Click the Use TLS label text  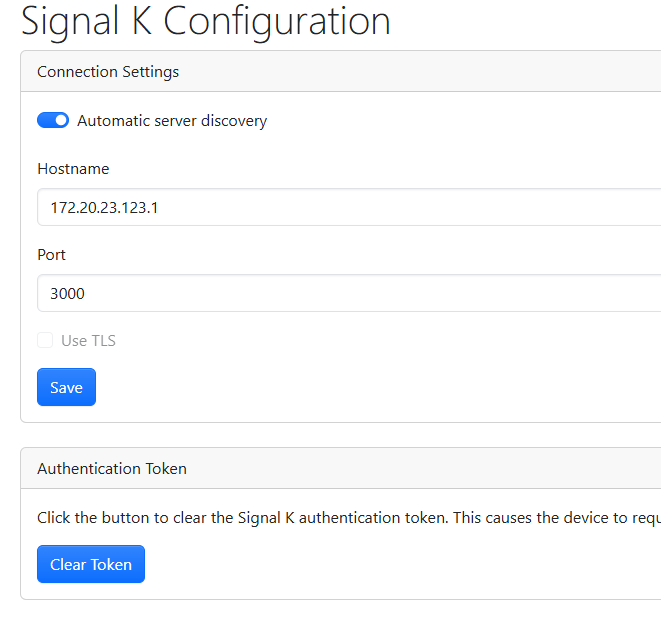pos(89,341)
